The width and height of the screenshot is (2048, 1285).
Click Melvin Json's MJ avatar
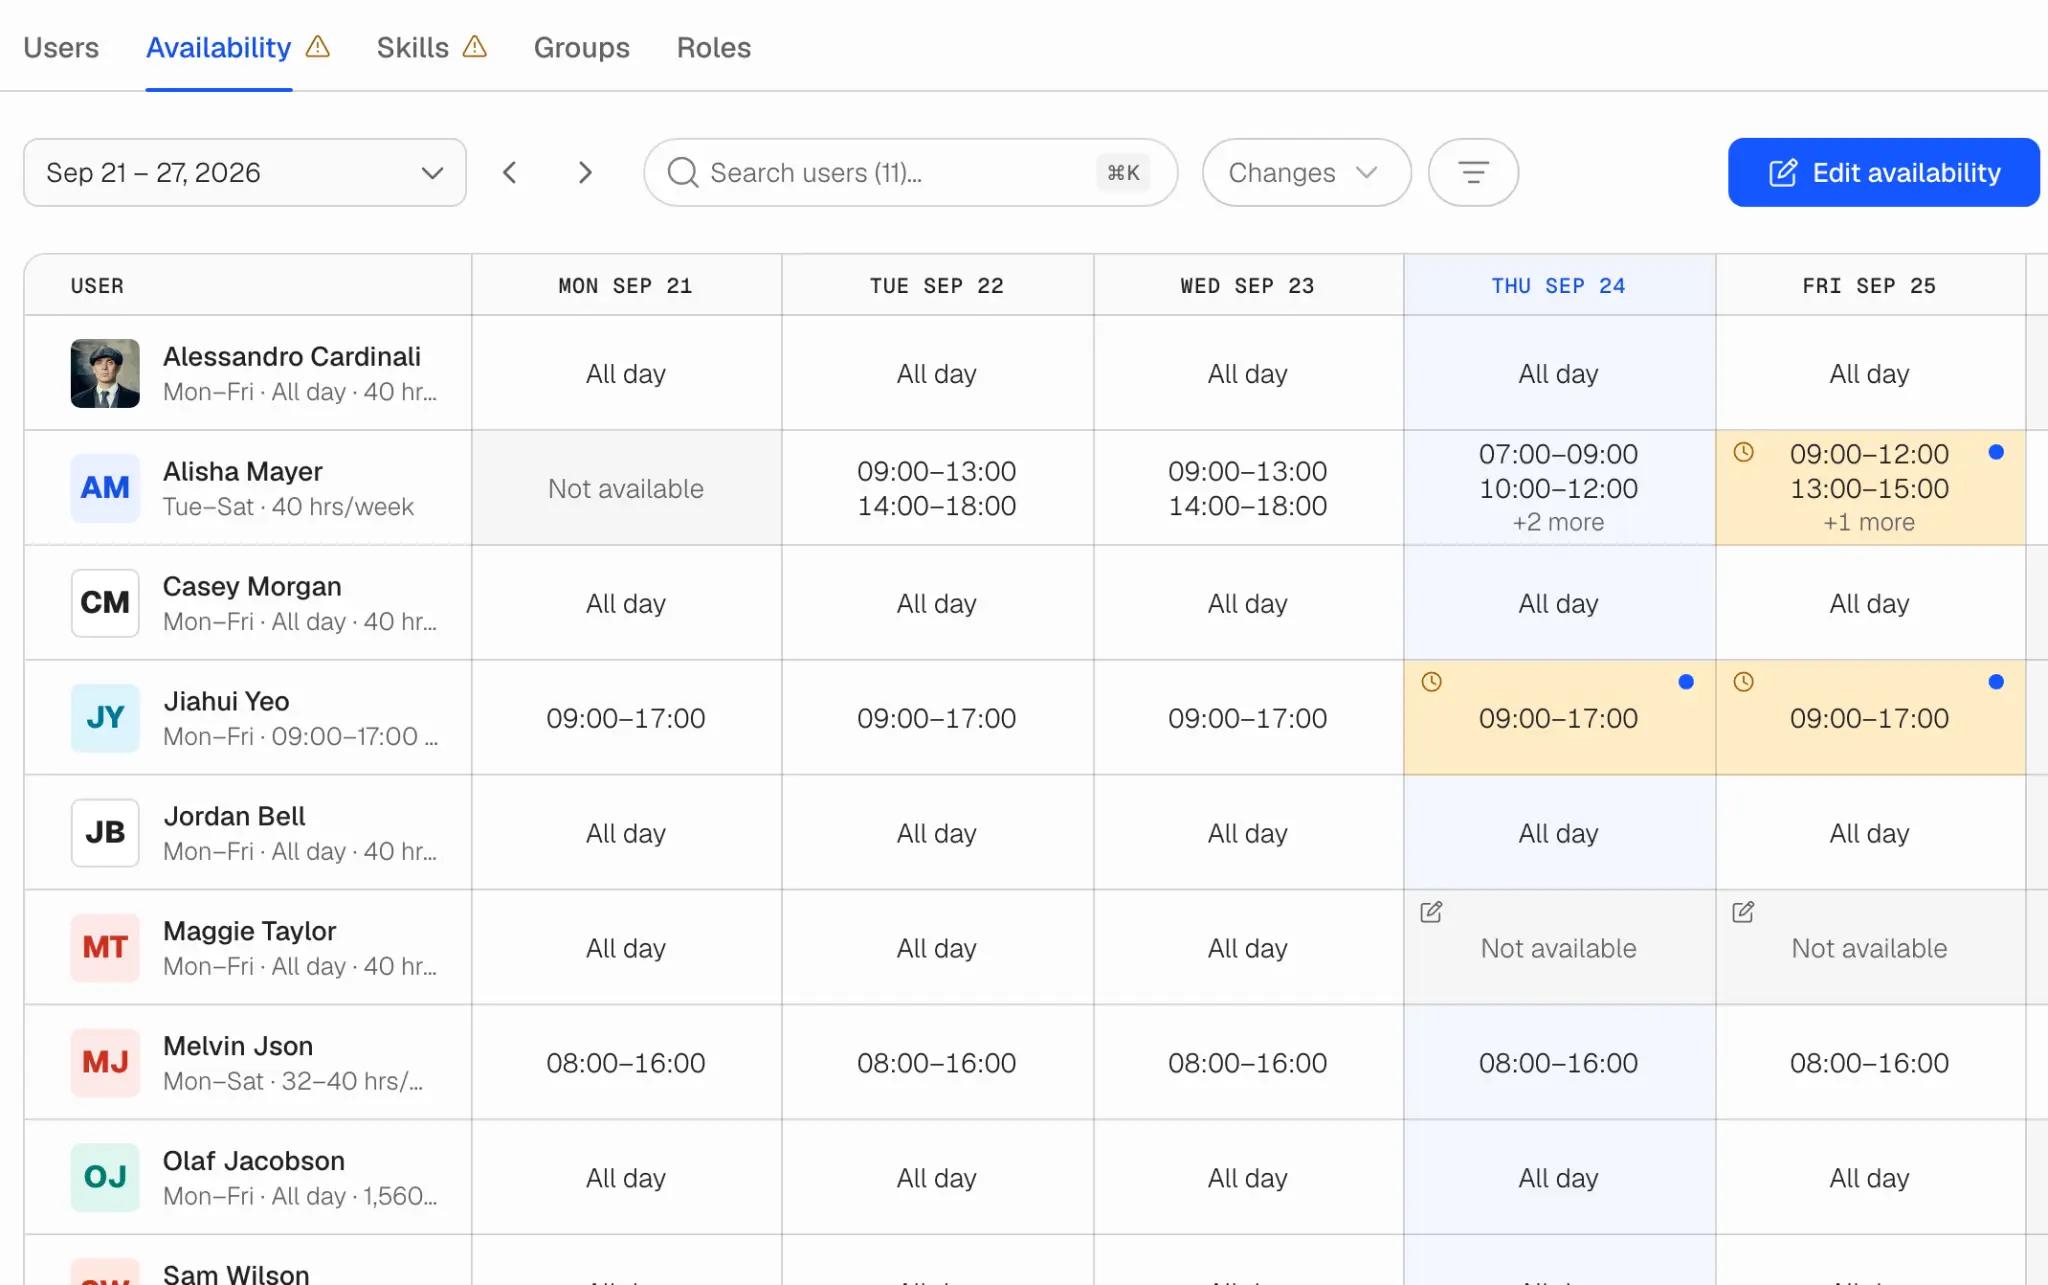coord(105,1063)
